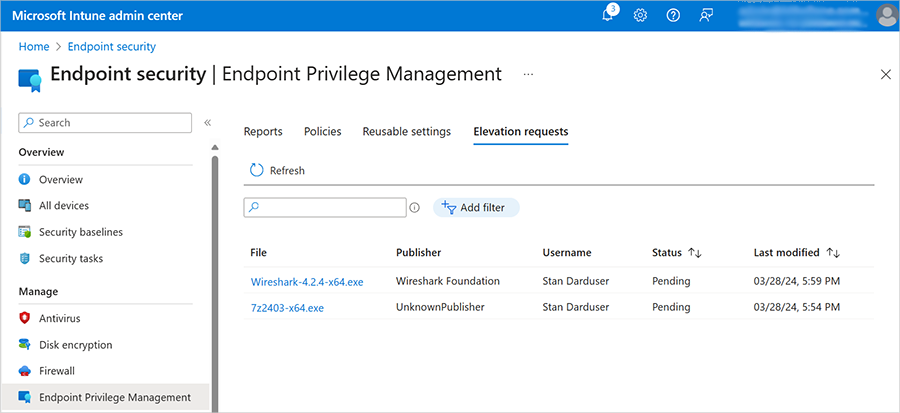900x413 pixels.
Task: Open the help question mark icon
Action: click(673, 15)
